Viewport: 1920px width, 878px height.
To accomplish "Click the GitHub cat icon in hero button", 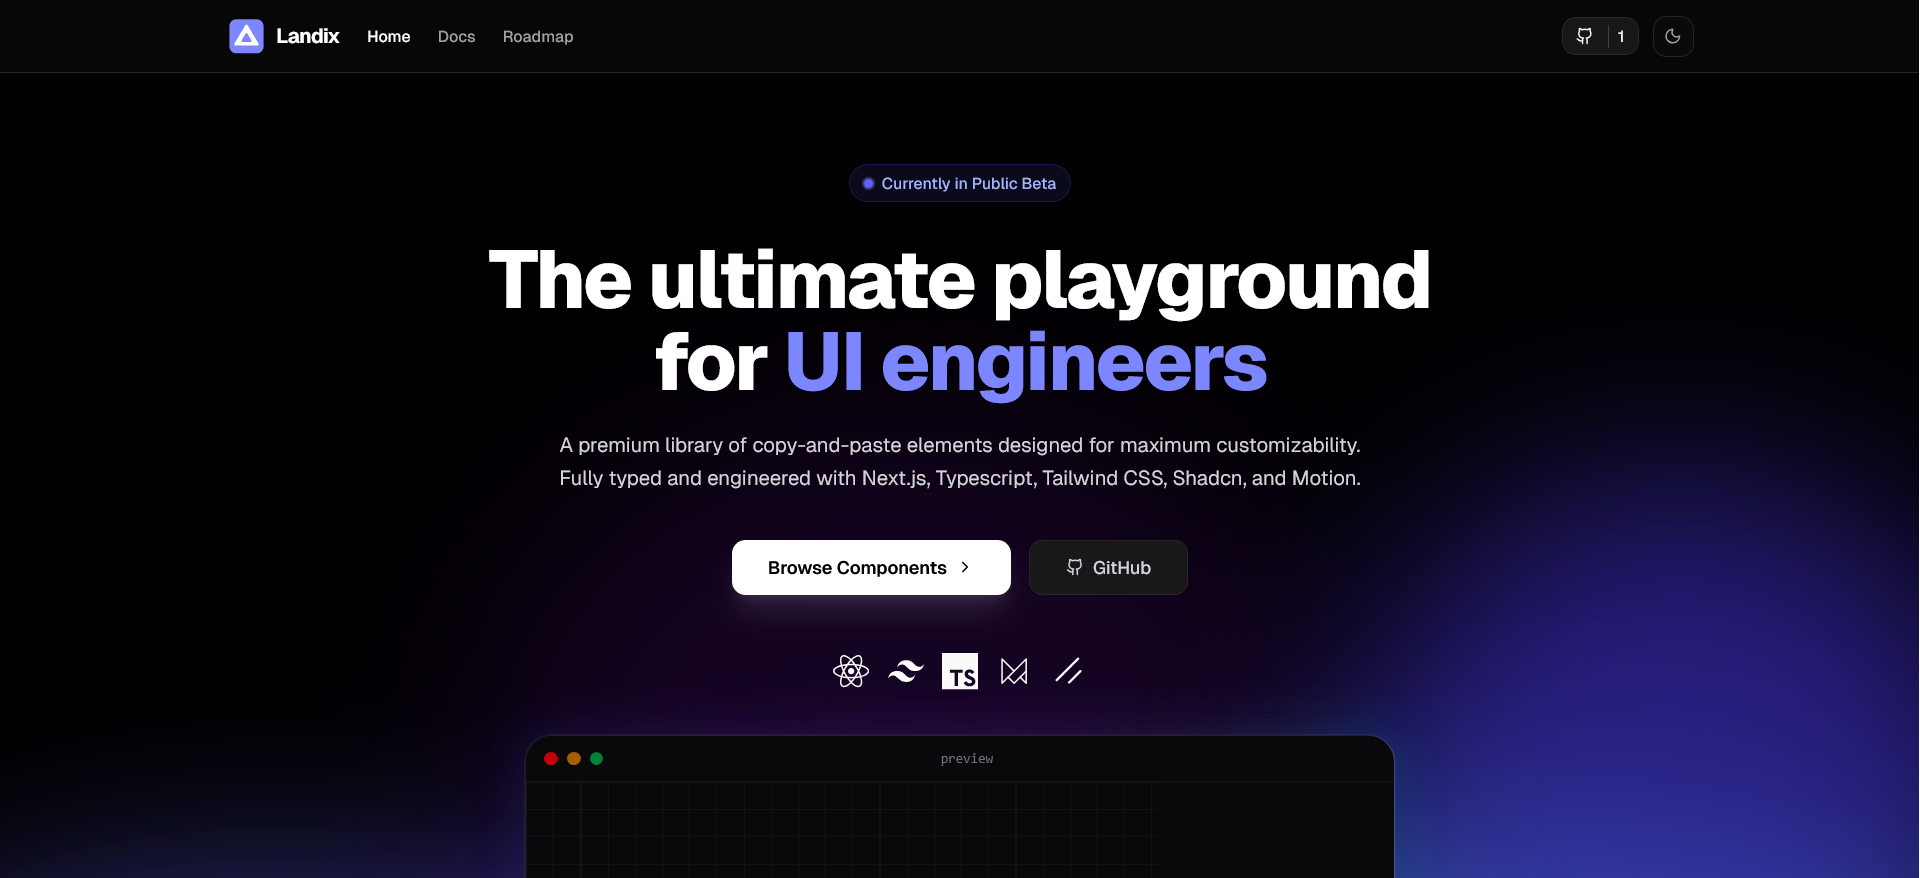I will coord(1074,567).
